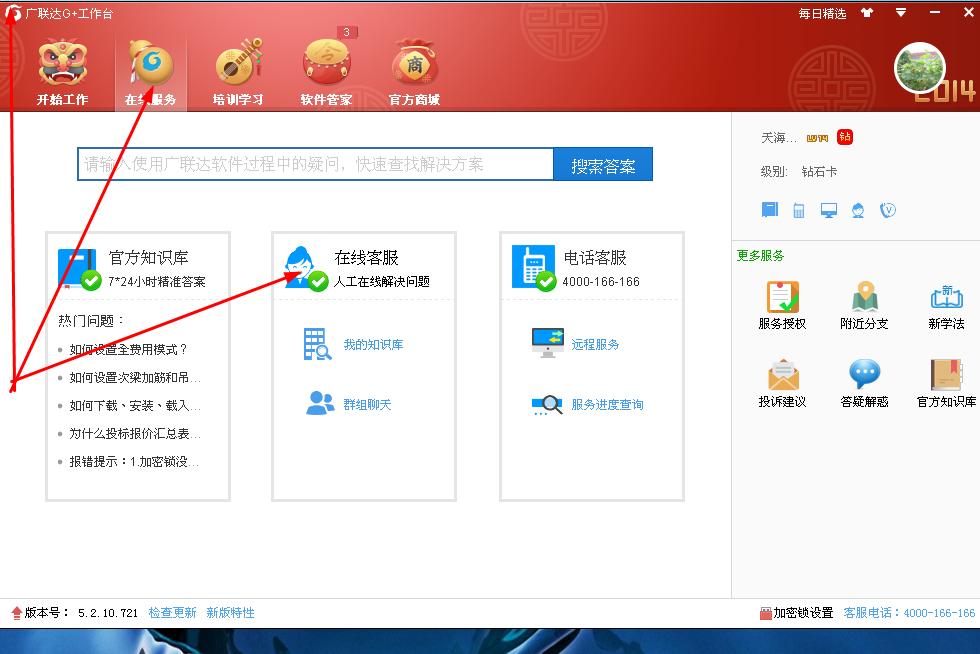Open hot question 如何设置次梁加筋和吊…
Viewport: 980px width, 654px height.
135,378
